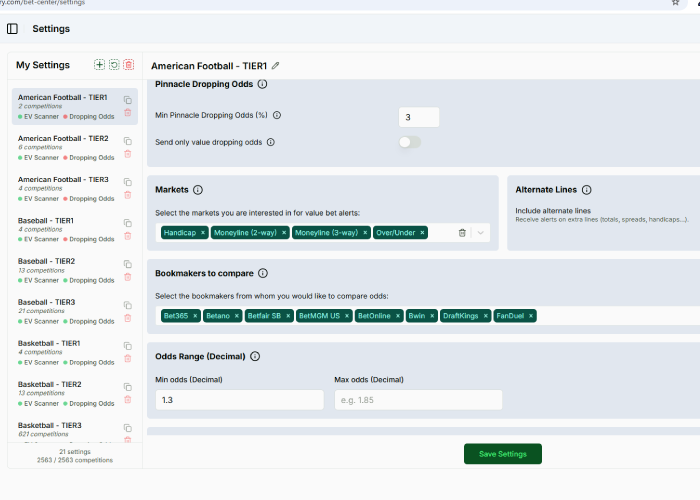Duplicate American Football - TIER3 setting
The image size is (700, 500).
(128, 182)
